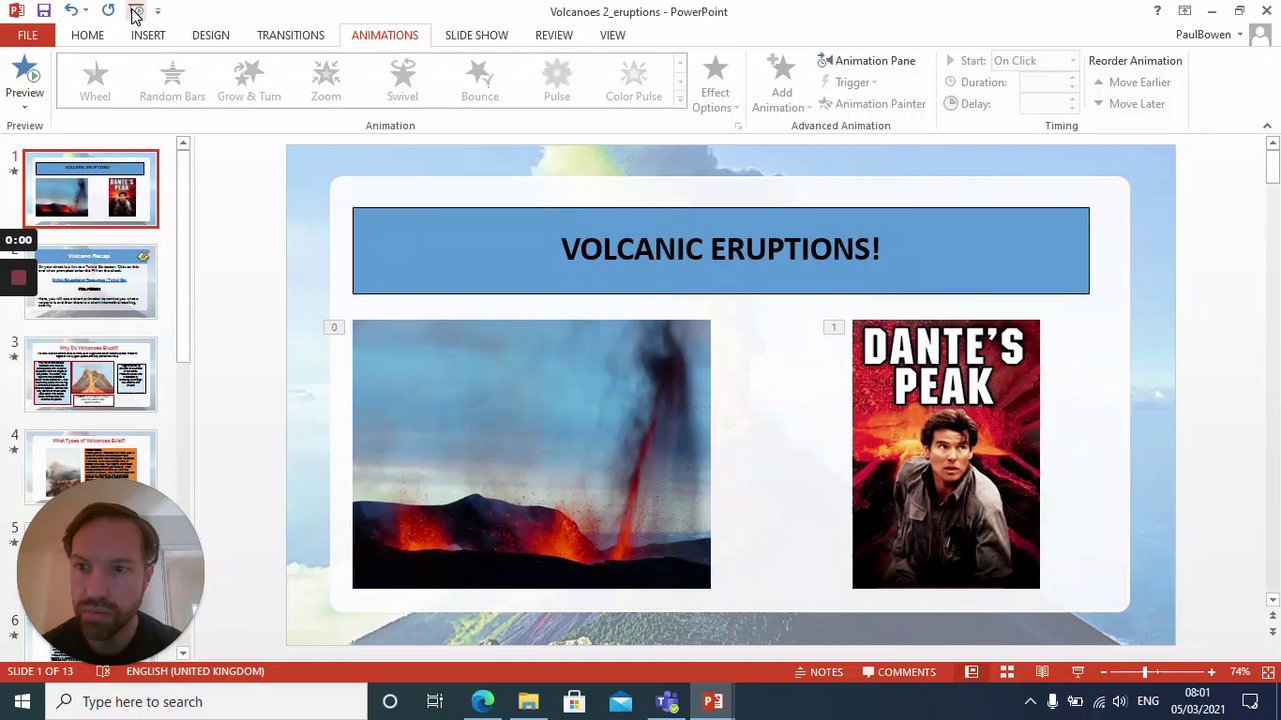Switch to the DESIGN tab
This screenshot has width=1281, height=720.
(x=210, y=35)
